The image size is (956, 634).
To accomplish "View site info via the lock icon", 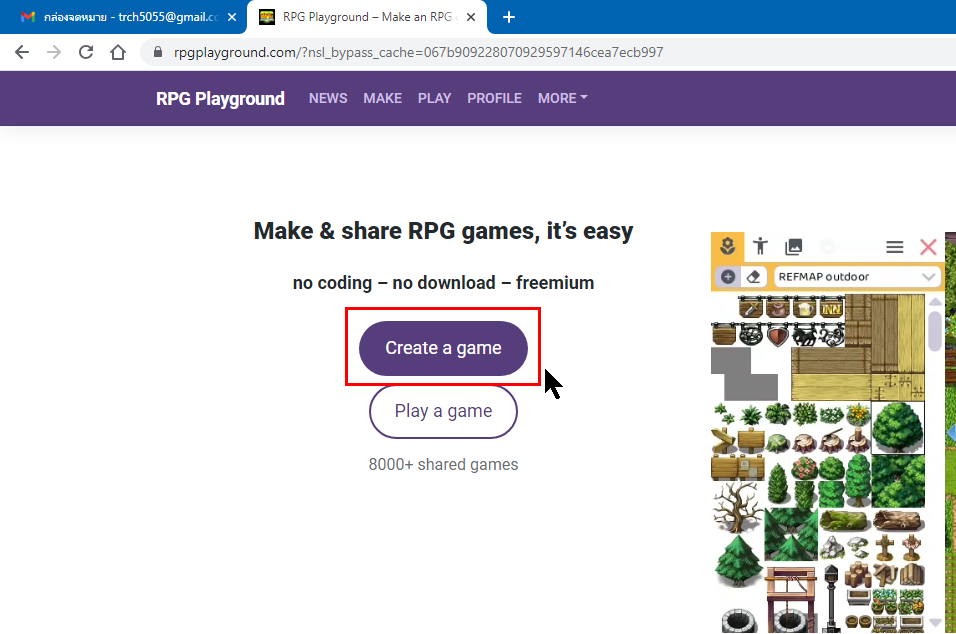I will click(x=158, y=52).
